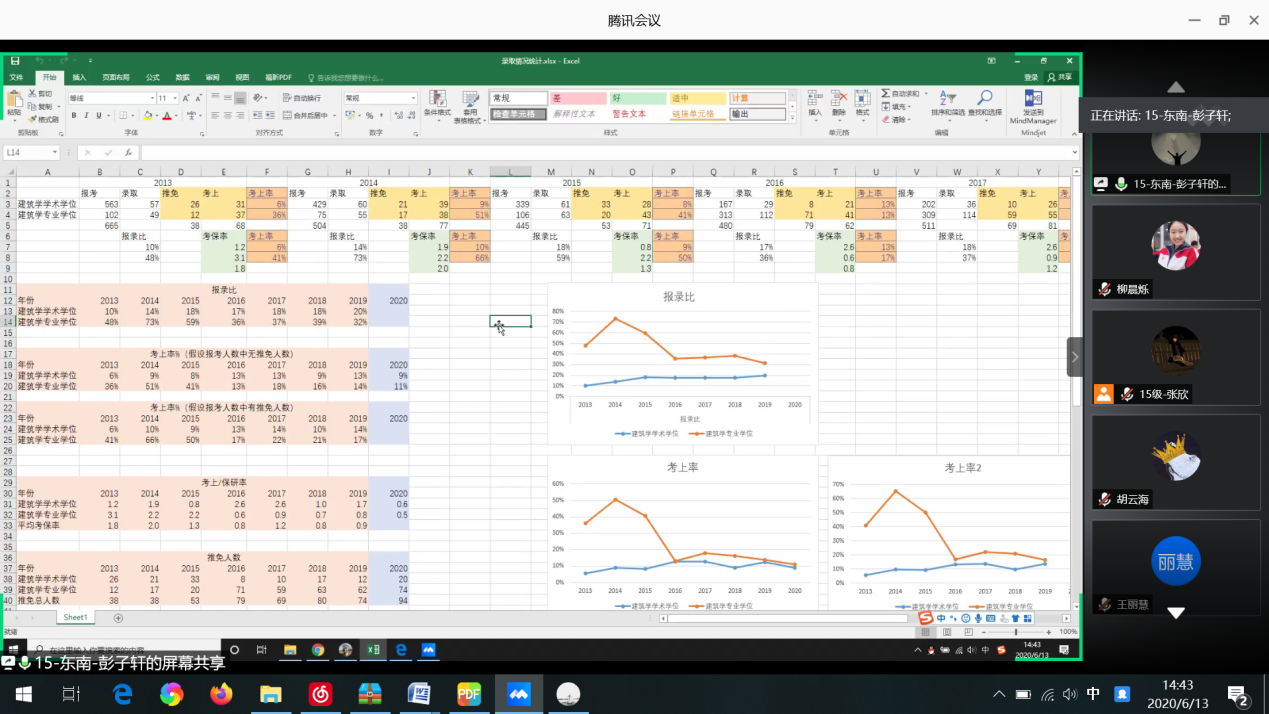This screenshot has width=1269, height=714.
Task: Open the Name Box dropdown next to L14
Action: (x=55, y=153)
